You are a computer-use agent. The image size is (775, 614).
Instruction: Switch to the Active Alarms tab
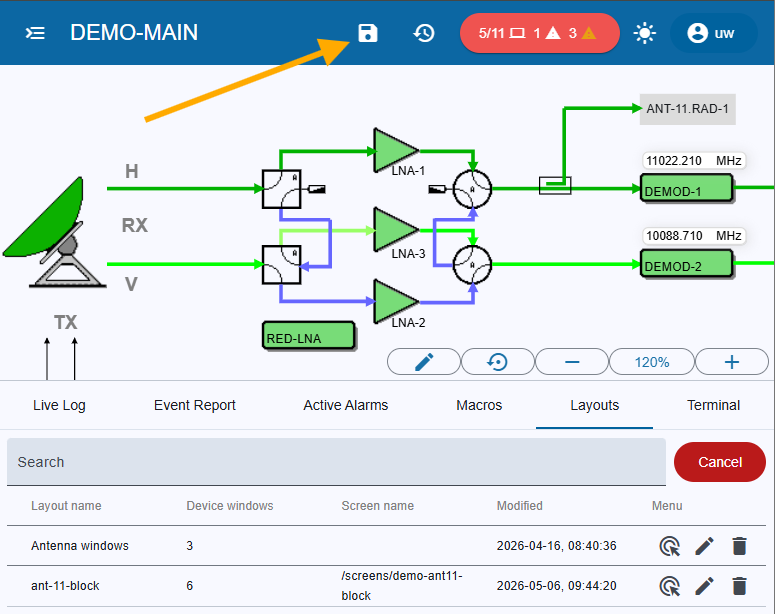tap(345, 405)
